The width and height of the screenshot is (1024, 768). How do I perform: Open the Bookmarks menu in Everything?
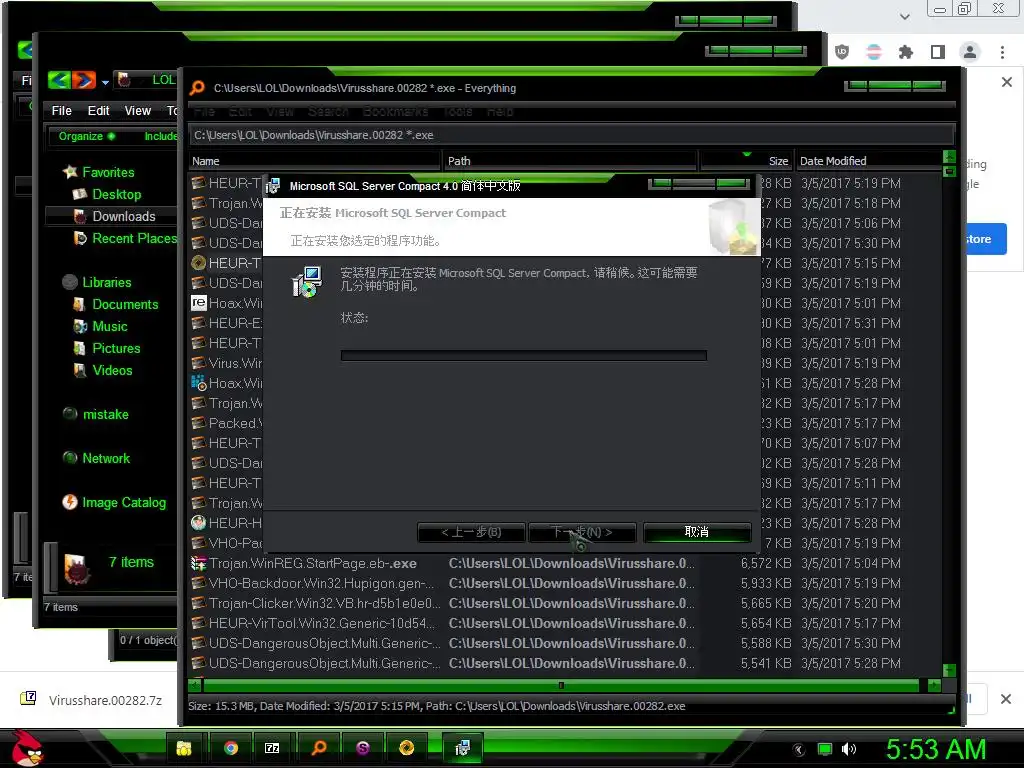click(395, 111)
